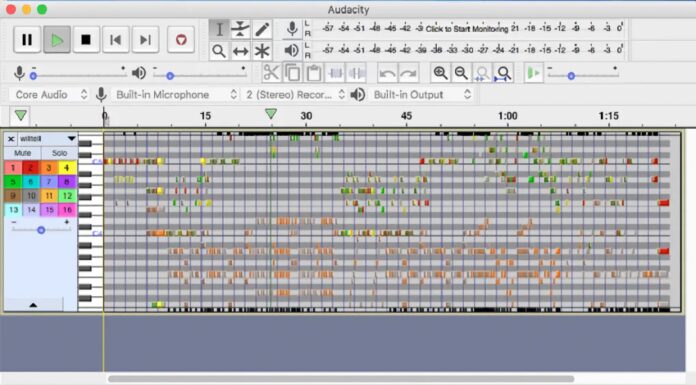Click to Start Monitoring on record meter
The image size is (696, 385).
click(467, 29)
